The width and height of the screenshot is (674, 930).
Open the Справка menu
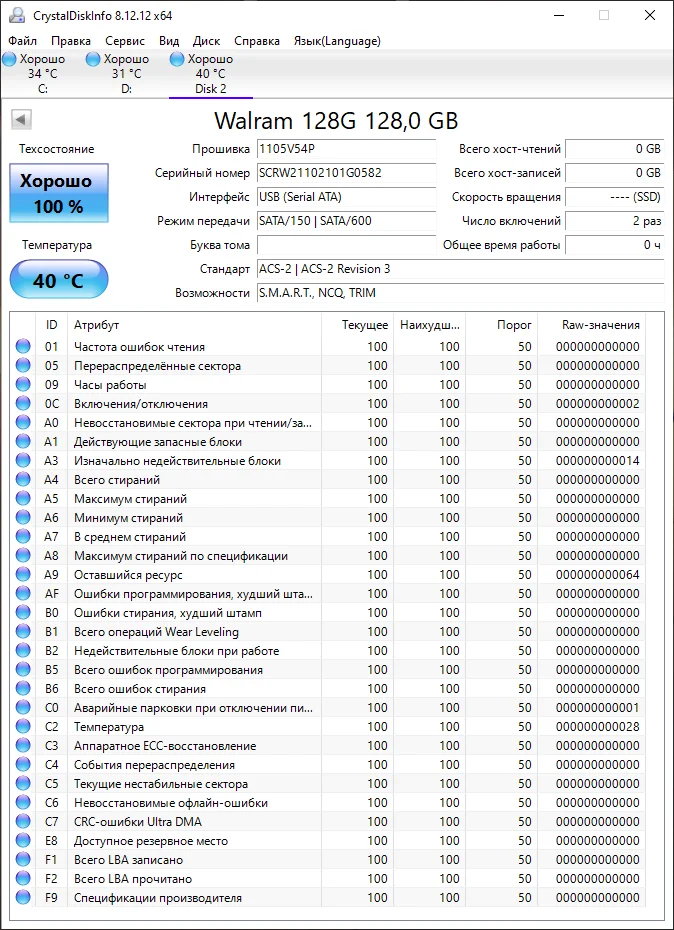pos(257,41)
